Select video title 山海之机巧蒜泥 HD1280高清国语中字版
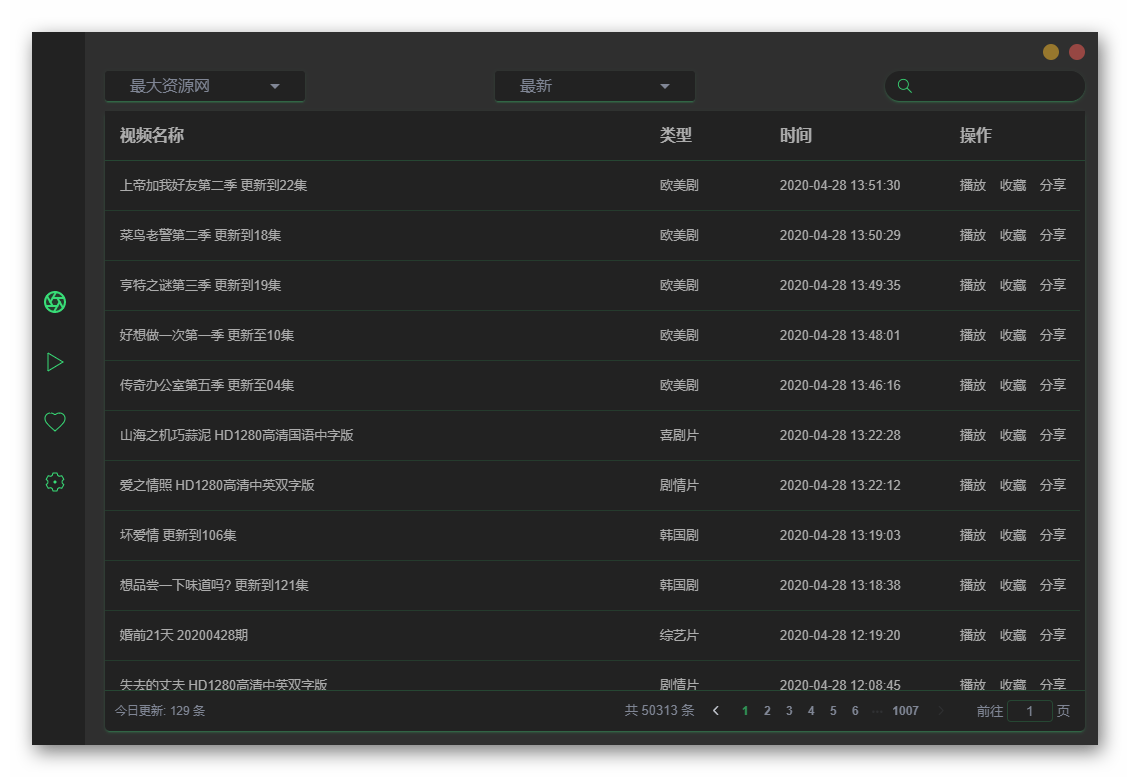 pos(236,435)
